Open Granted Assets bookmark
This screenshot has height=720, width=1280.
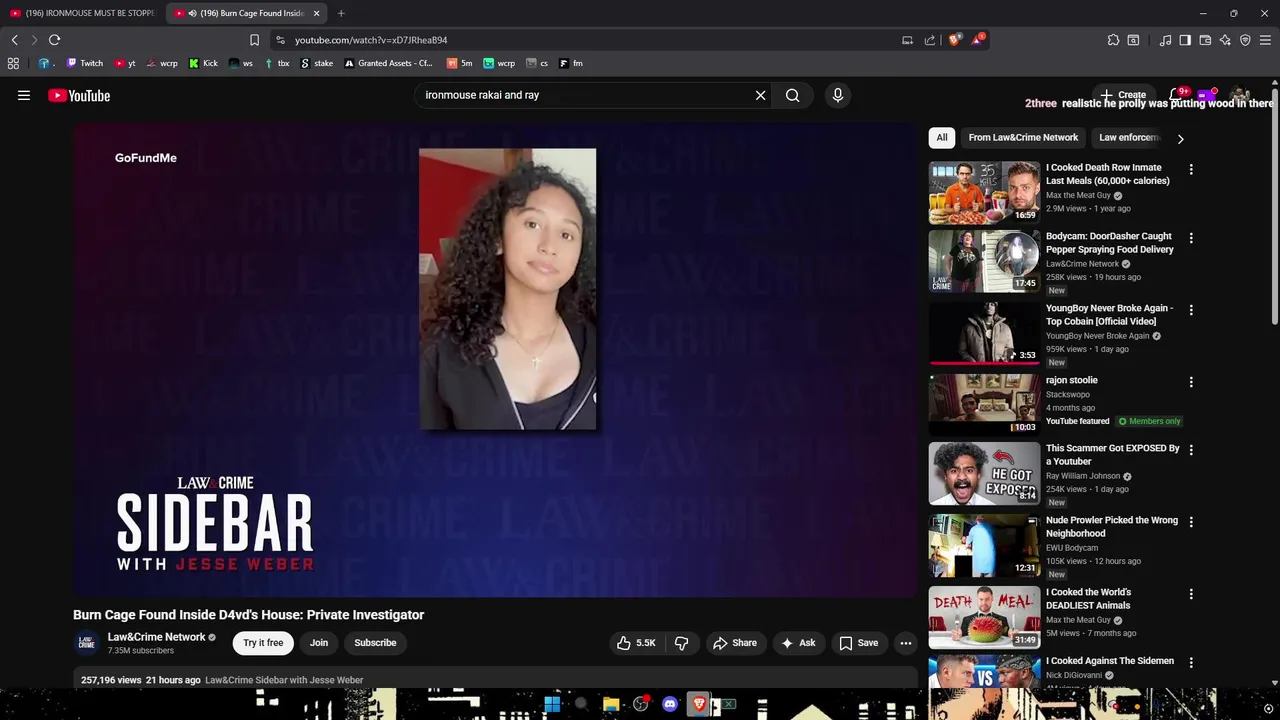coord(388,63)
